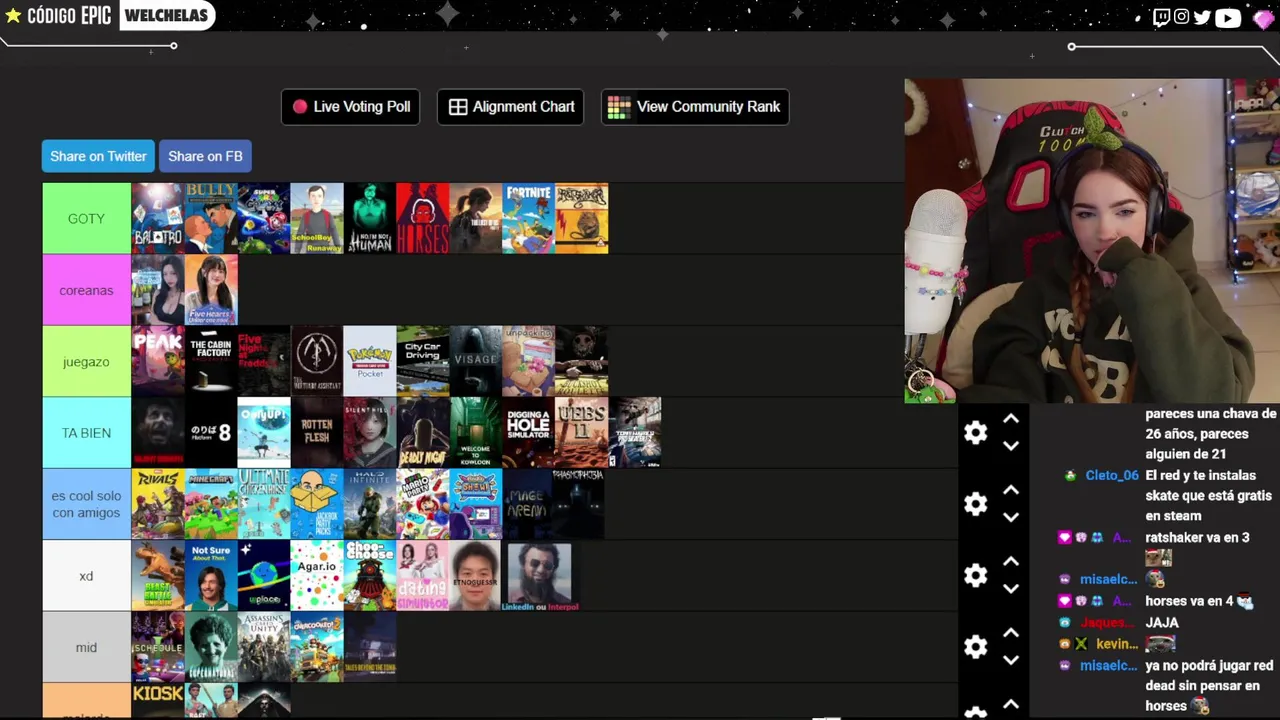Select the dating simulator tile
The height and width of the screenshot is (720, 1280).
tap(423, 576)
